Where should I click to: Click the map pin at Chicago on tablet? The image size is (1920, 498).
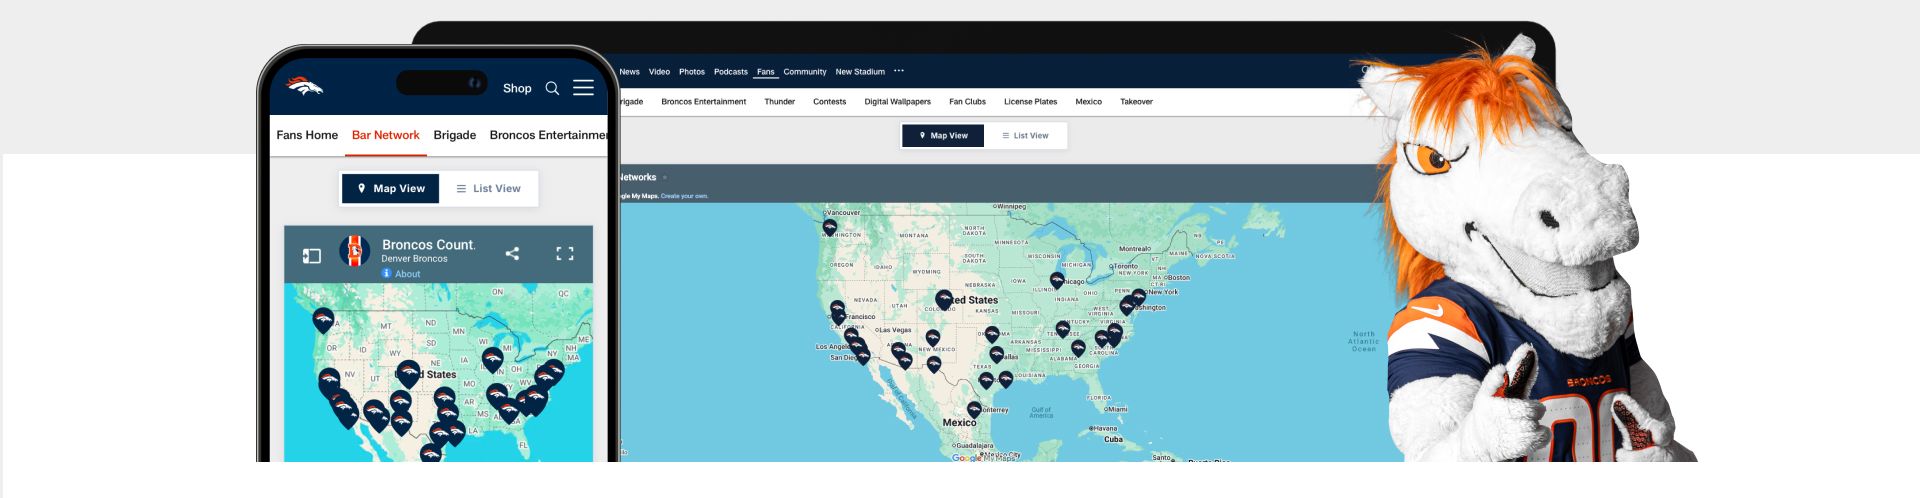(1057, 281)
